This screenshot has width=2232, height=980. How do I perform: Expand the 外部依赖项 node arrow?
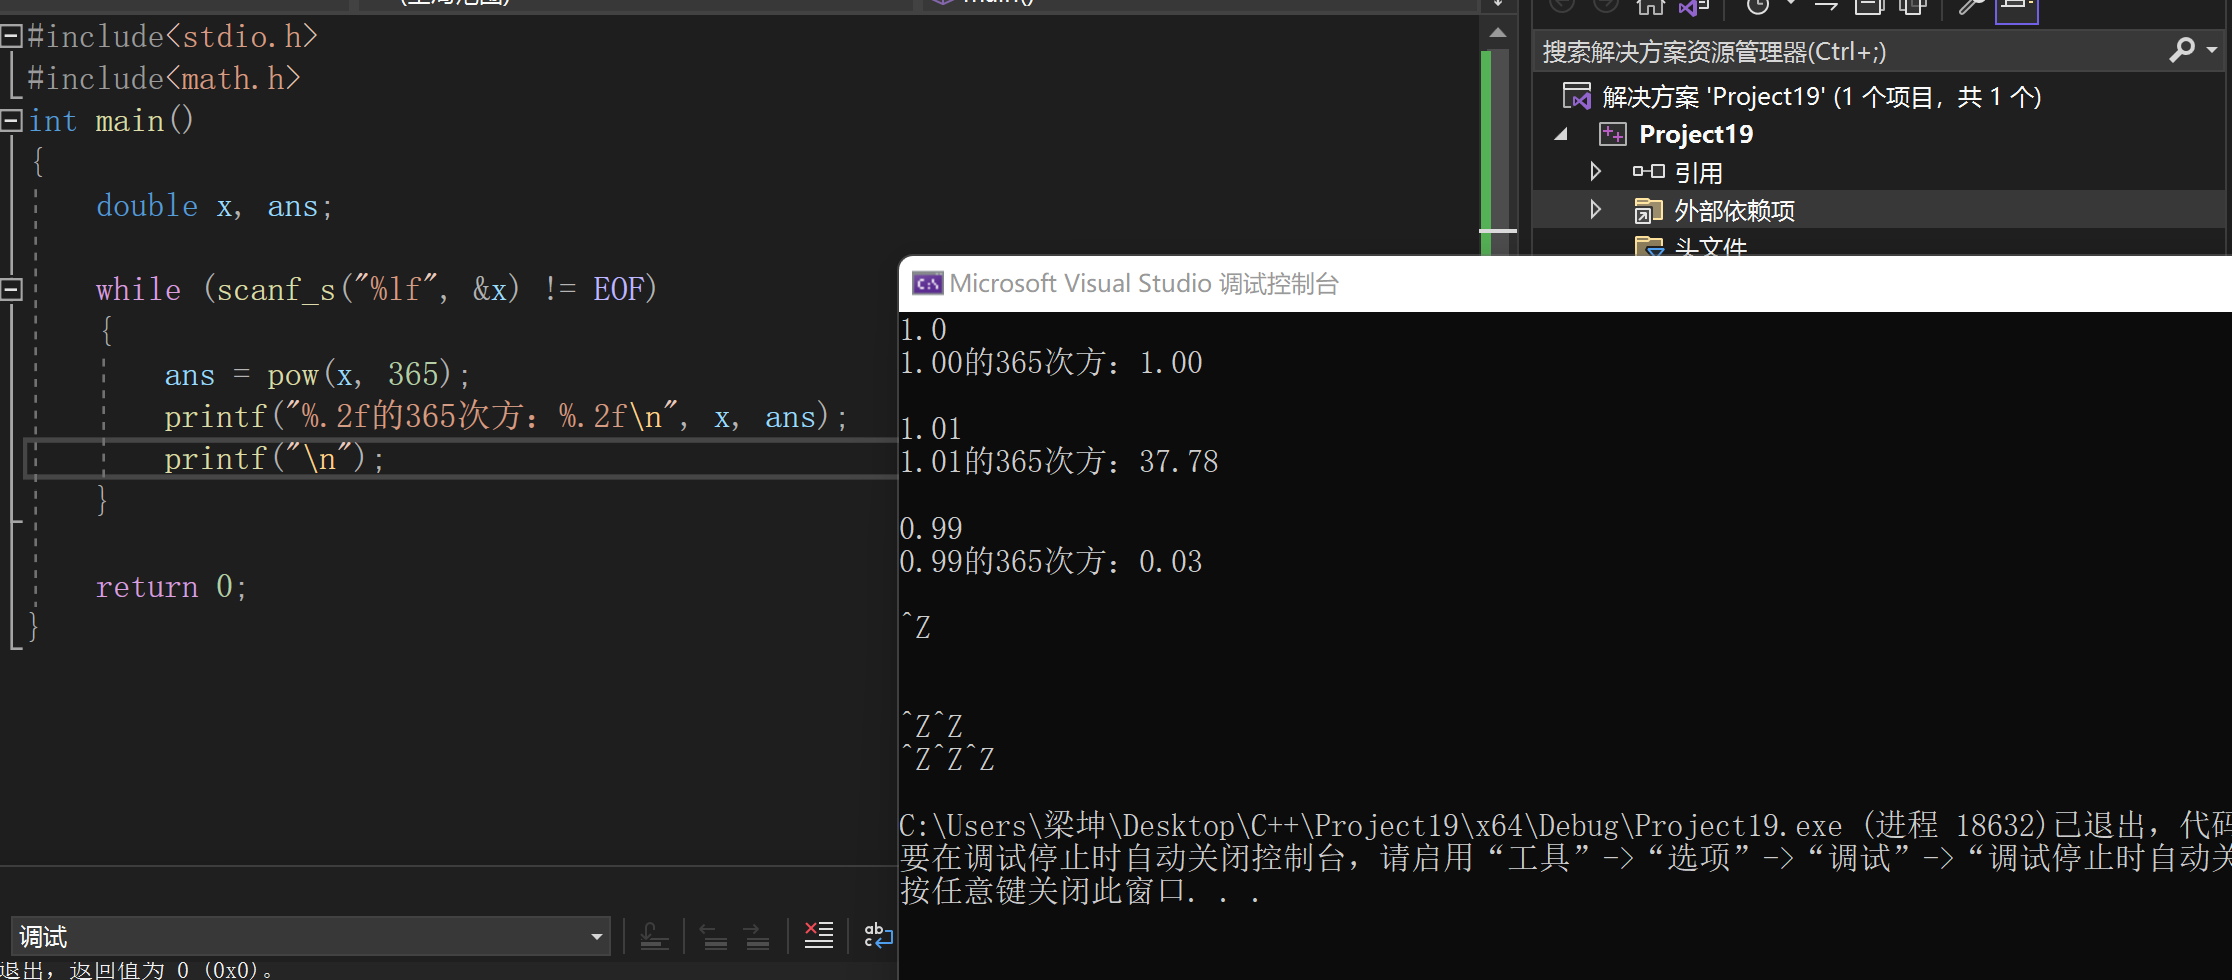tap(1596, 210)
